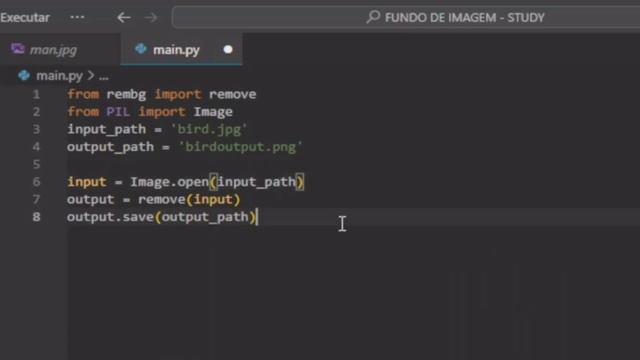
Task: Open the breadcrumb ellipsis symbol list
Action: pyautogui.click(x=104, y=76)
